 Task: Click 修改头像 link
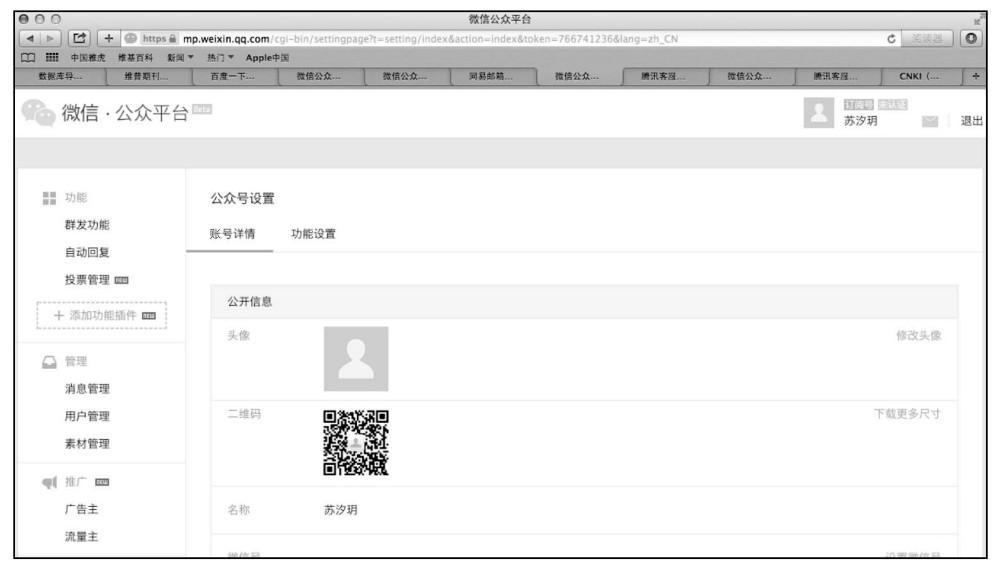918,336
